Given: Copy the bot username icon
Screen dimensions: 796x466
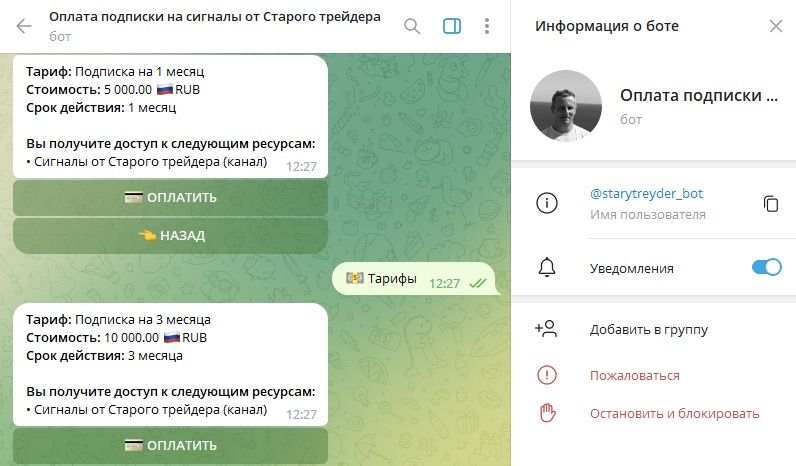Looking at the screenshot, I should (x=771, y=204).
